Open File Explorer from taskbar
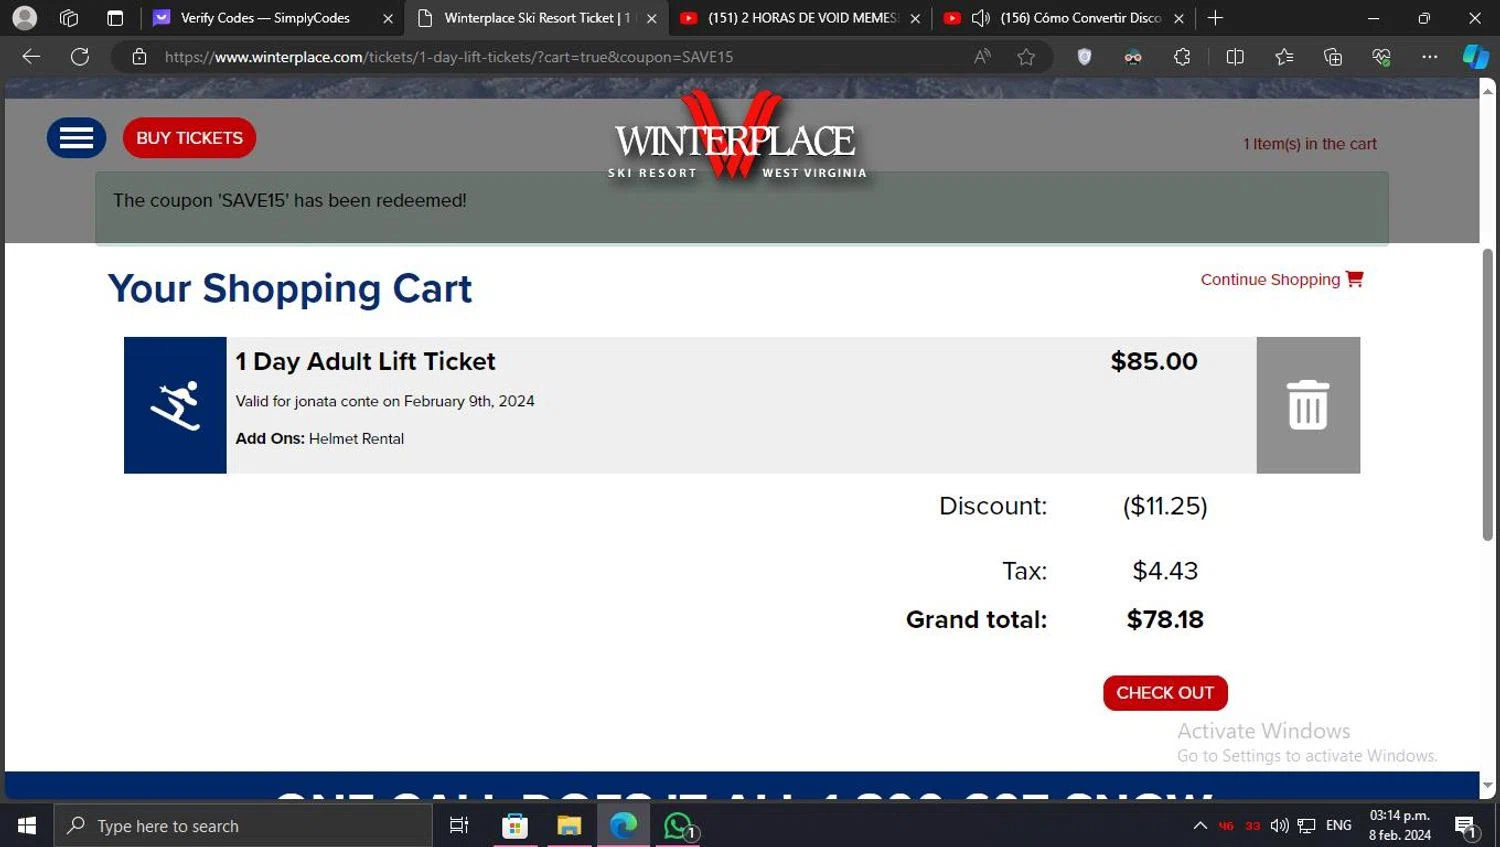This screenshot has width=1500, height=847. 569,826
